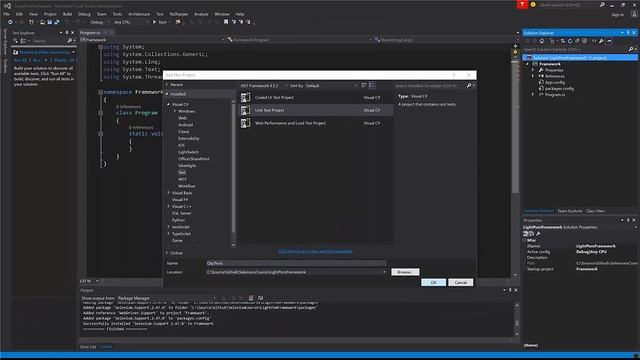Click the dialog's template search magnifier icon
Viewport: 640px width, 360px height.
pyautogui.click(x=469, y=86)
